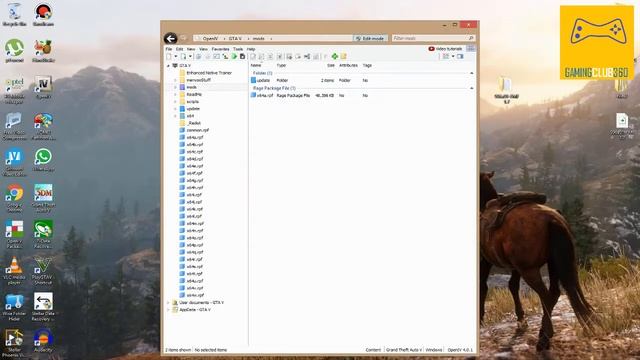The height and width of the screenshot is (360, 640).
Task: Click the magnifier icon in the filter box
Action: pyautogui.click(x=471, y=38)
